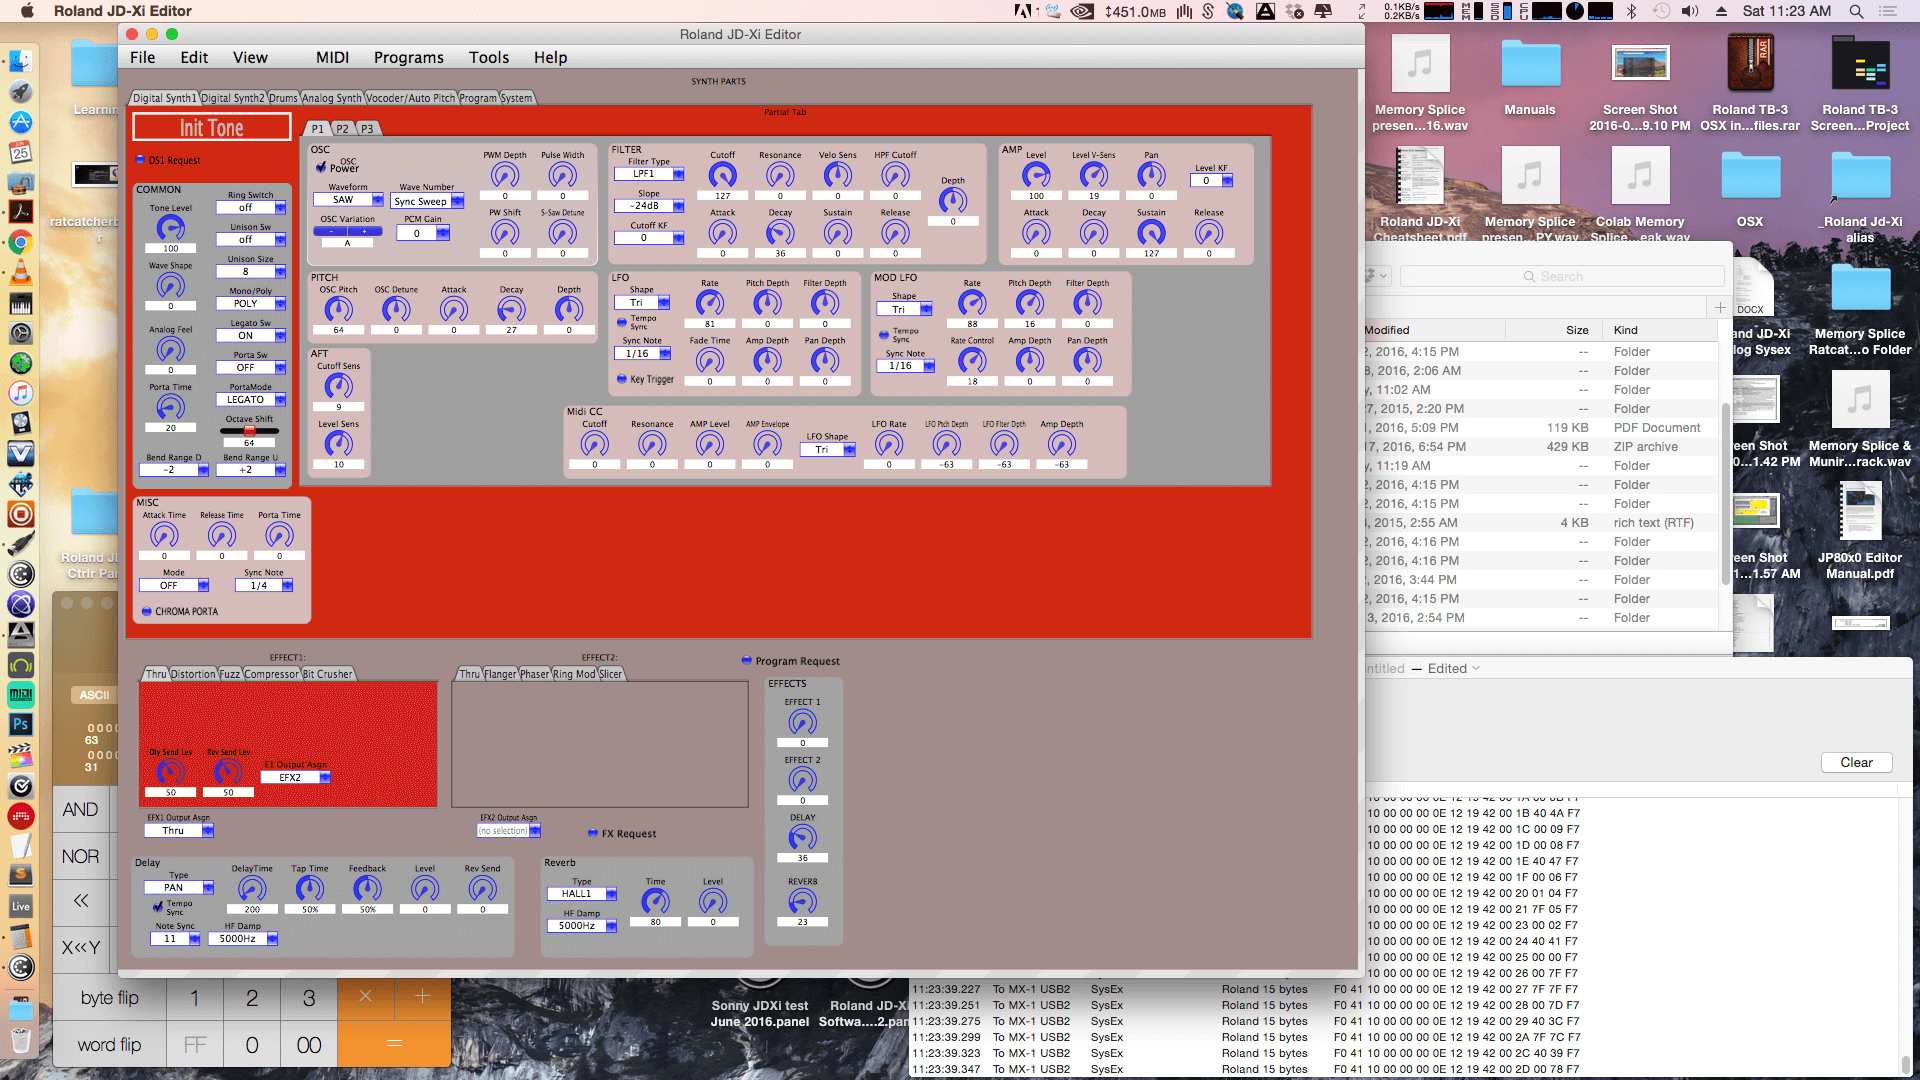This screenshot has width=1920, height=1080.
Task: Open the Time Machine menu bar icon
Action: [x=1661, y=11]
